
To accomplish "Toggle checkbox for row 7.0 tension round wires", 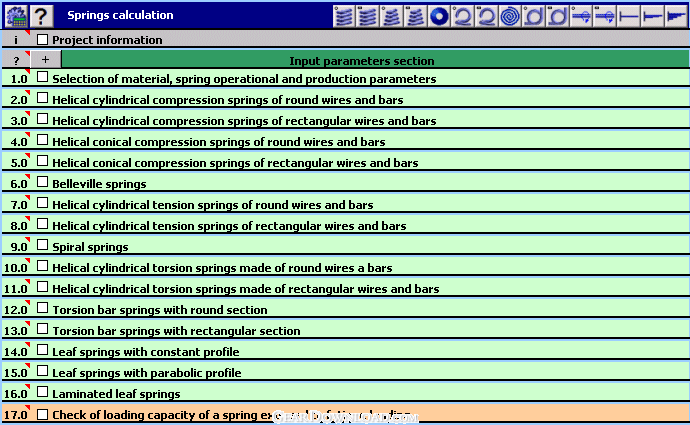I will pos(42,203).
